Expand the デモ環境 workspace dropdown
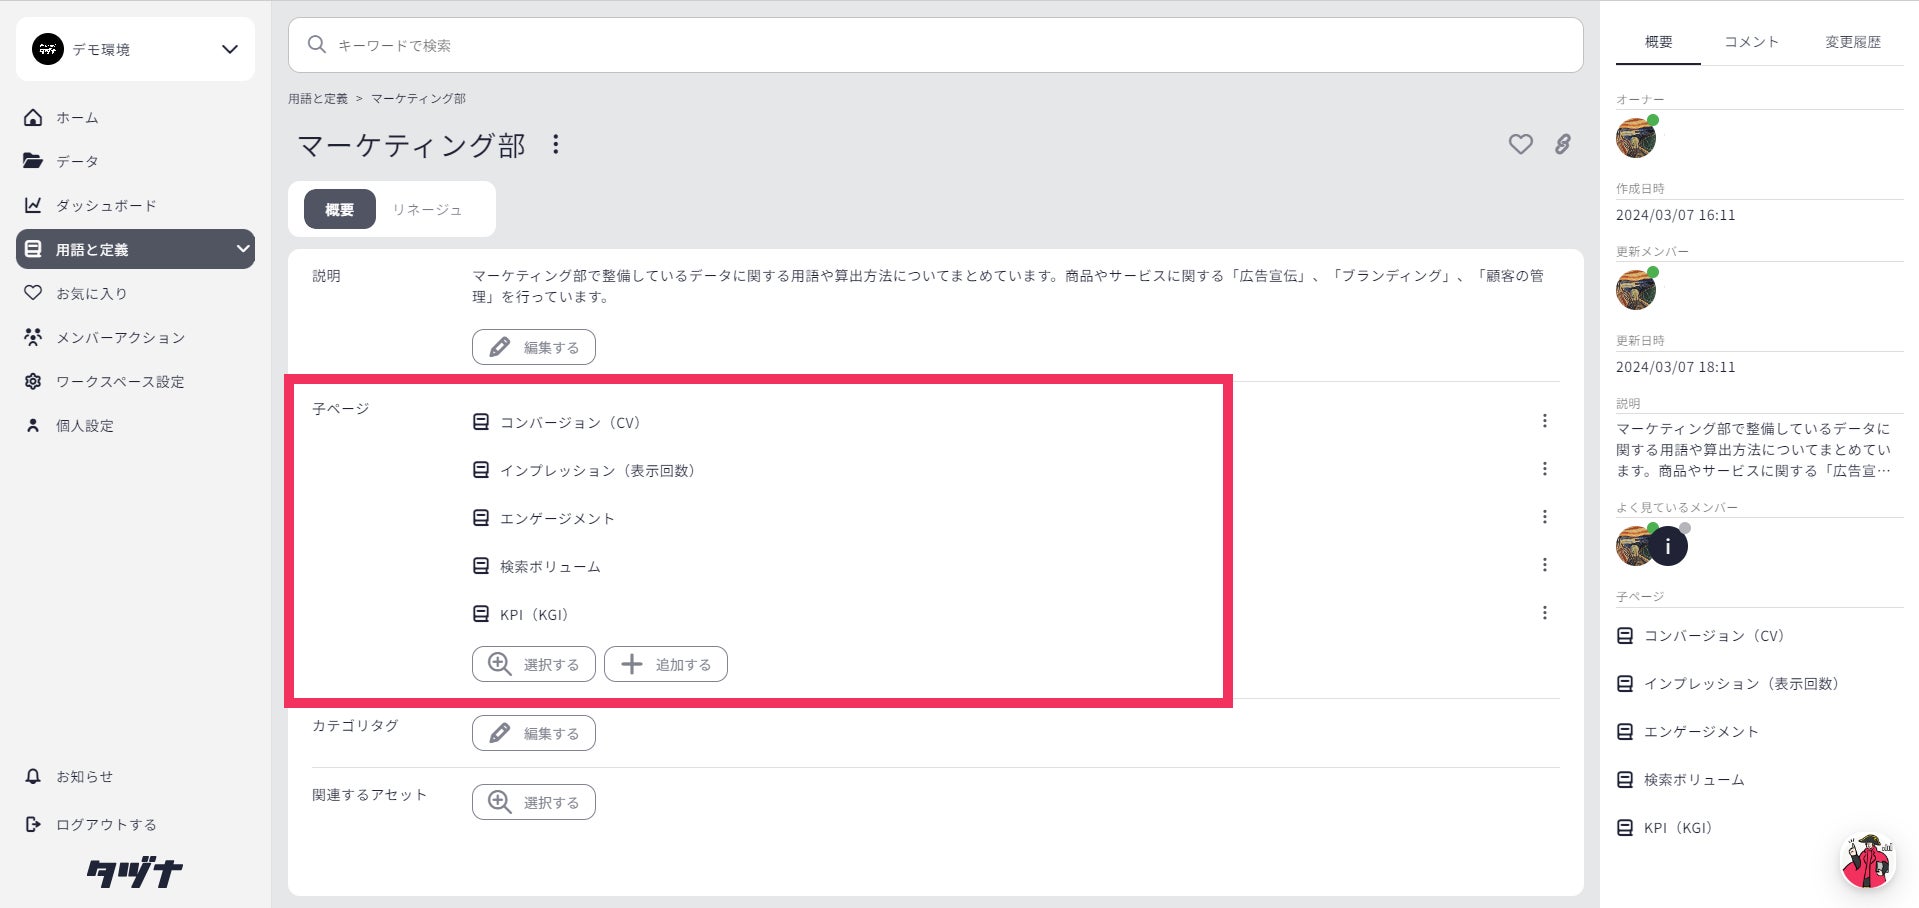 229,49
